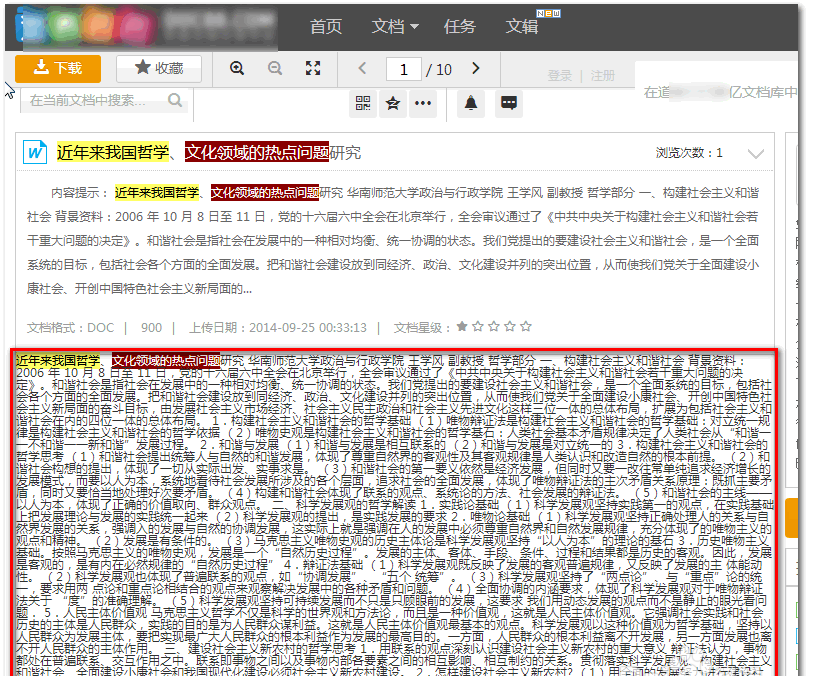817x676 pixels.
Task: Click the orange 下载 download button
Action: 58,68
